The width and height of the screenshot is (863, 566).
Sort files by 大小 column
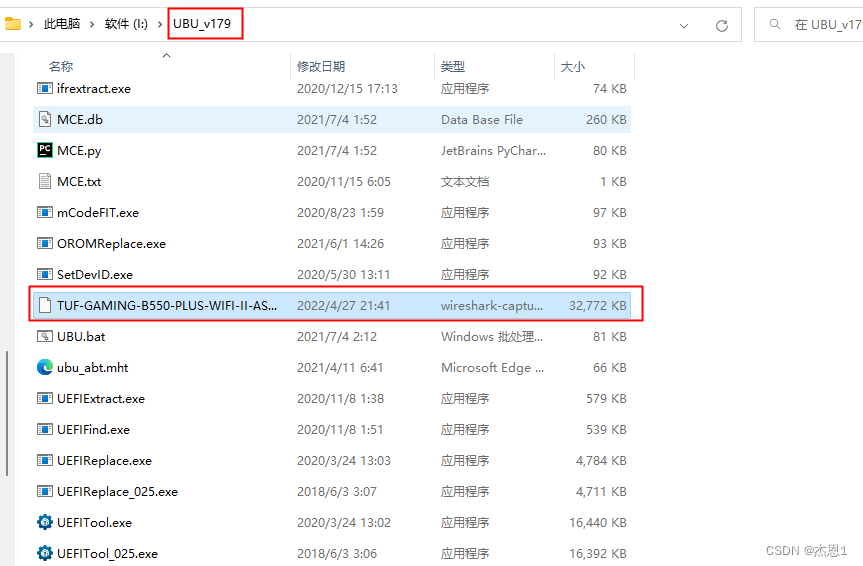[x=572, y=67]
